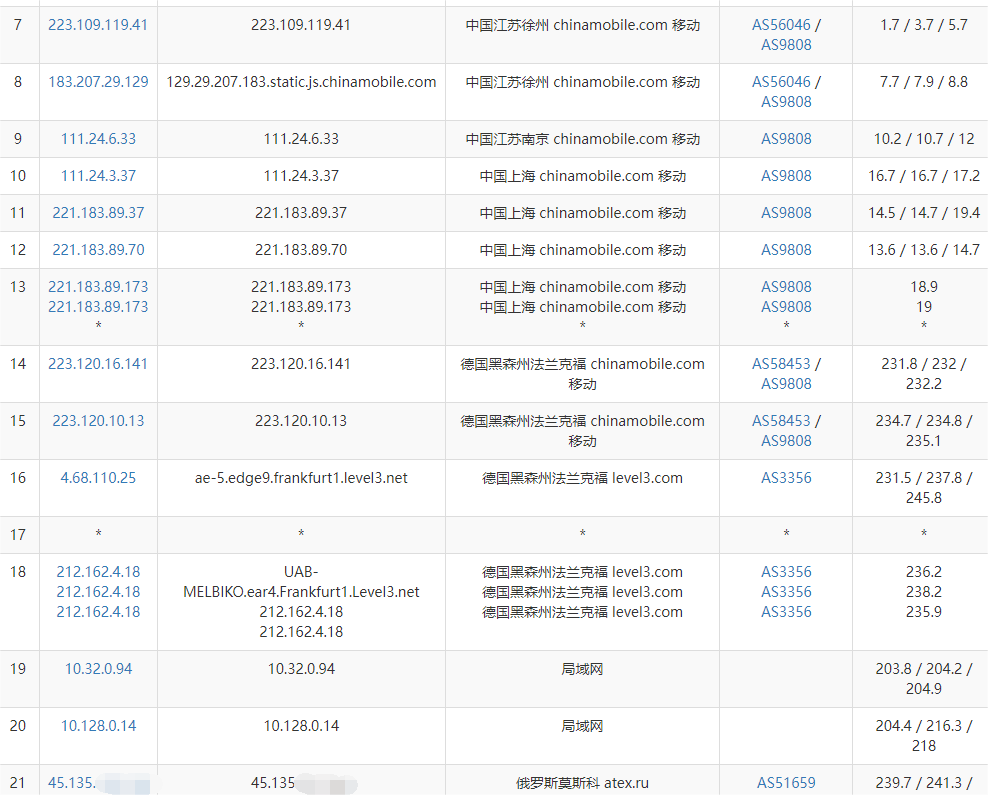Click AS56046 in hop 8 row
The width and height of the screenshot is (988, 795).
click(781, 82)
